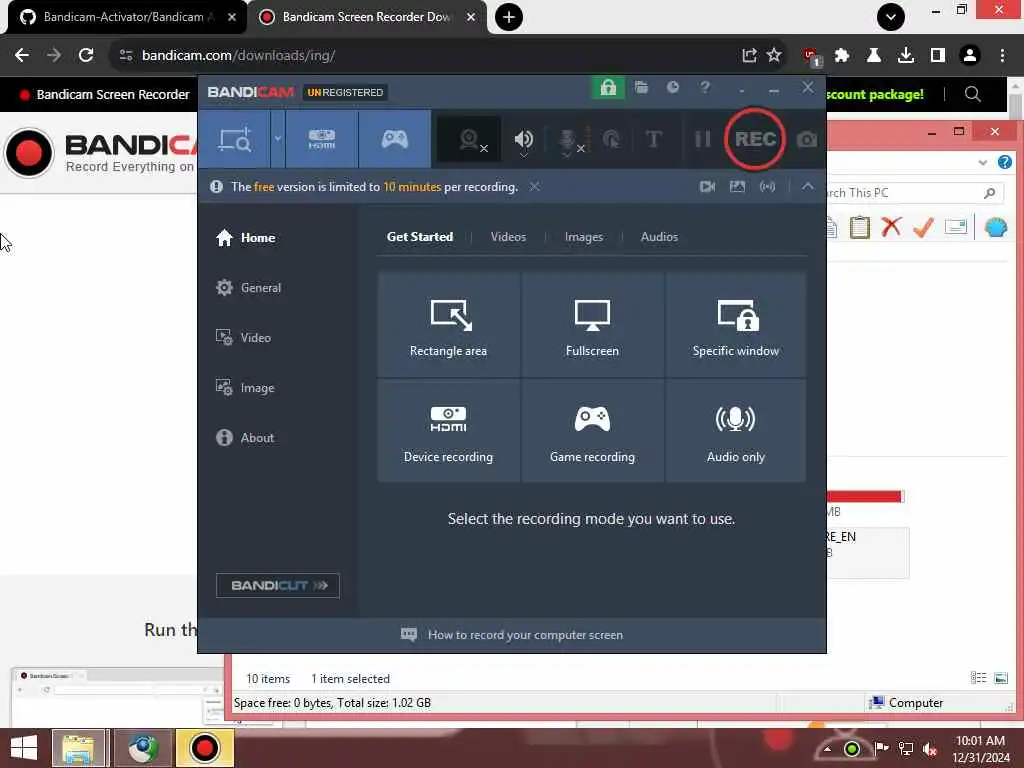The image size is (1024, 768).
Task: Toggle the webcam overlay icon
Action: (470, 139)
